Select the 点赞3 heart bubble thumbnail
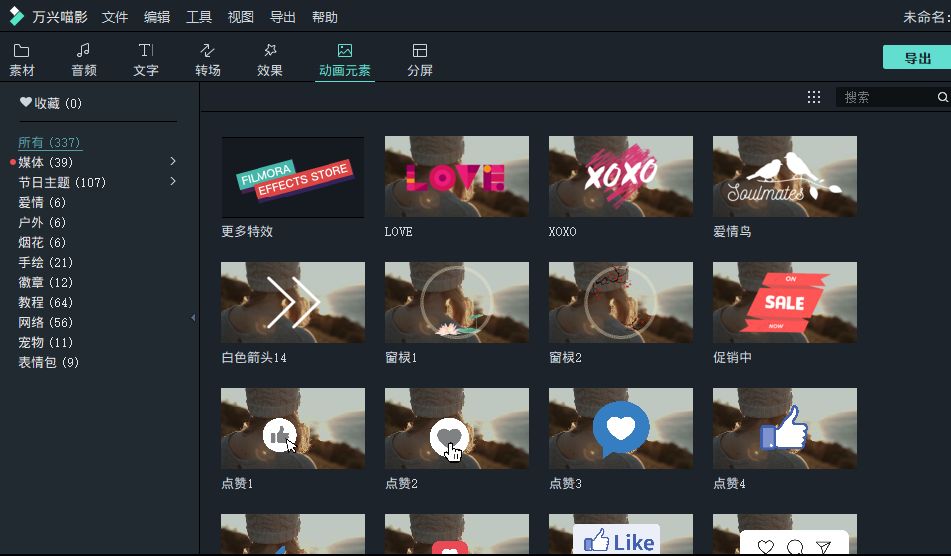 pyautogui.click(x=620, y=429)
